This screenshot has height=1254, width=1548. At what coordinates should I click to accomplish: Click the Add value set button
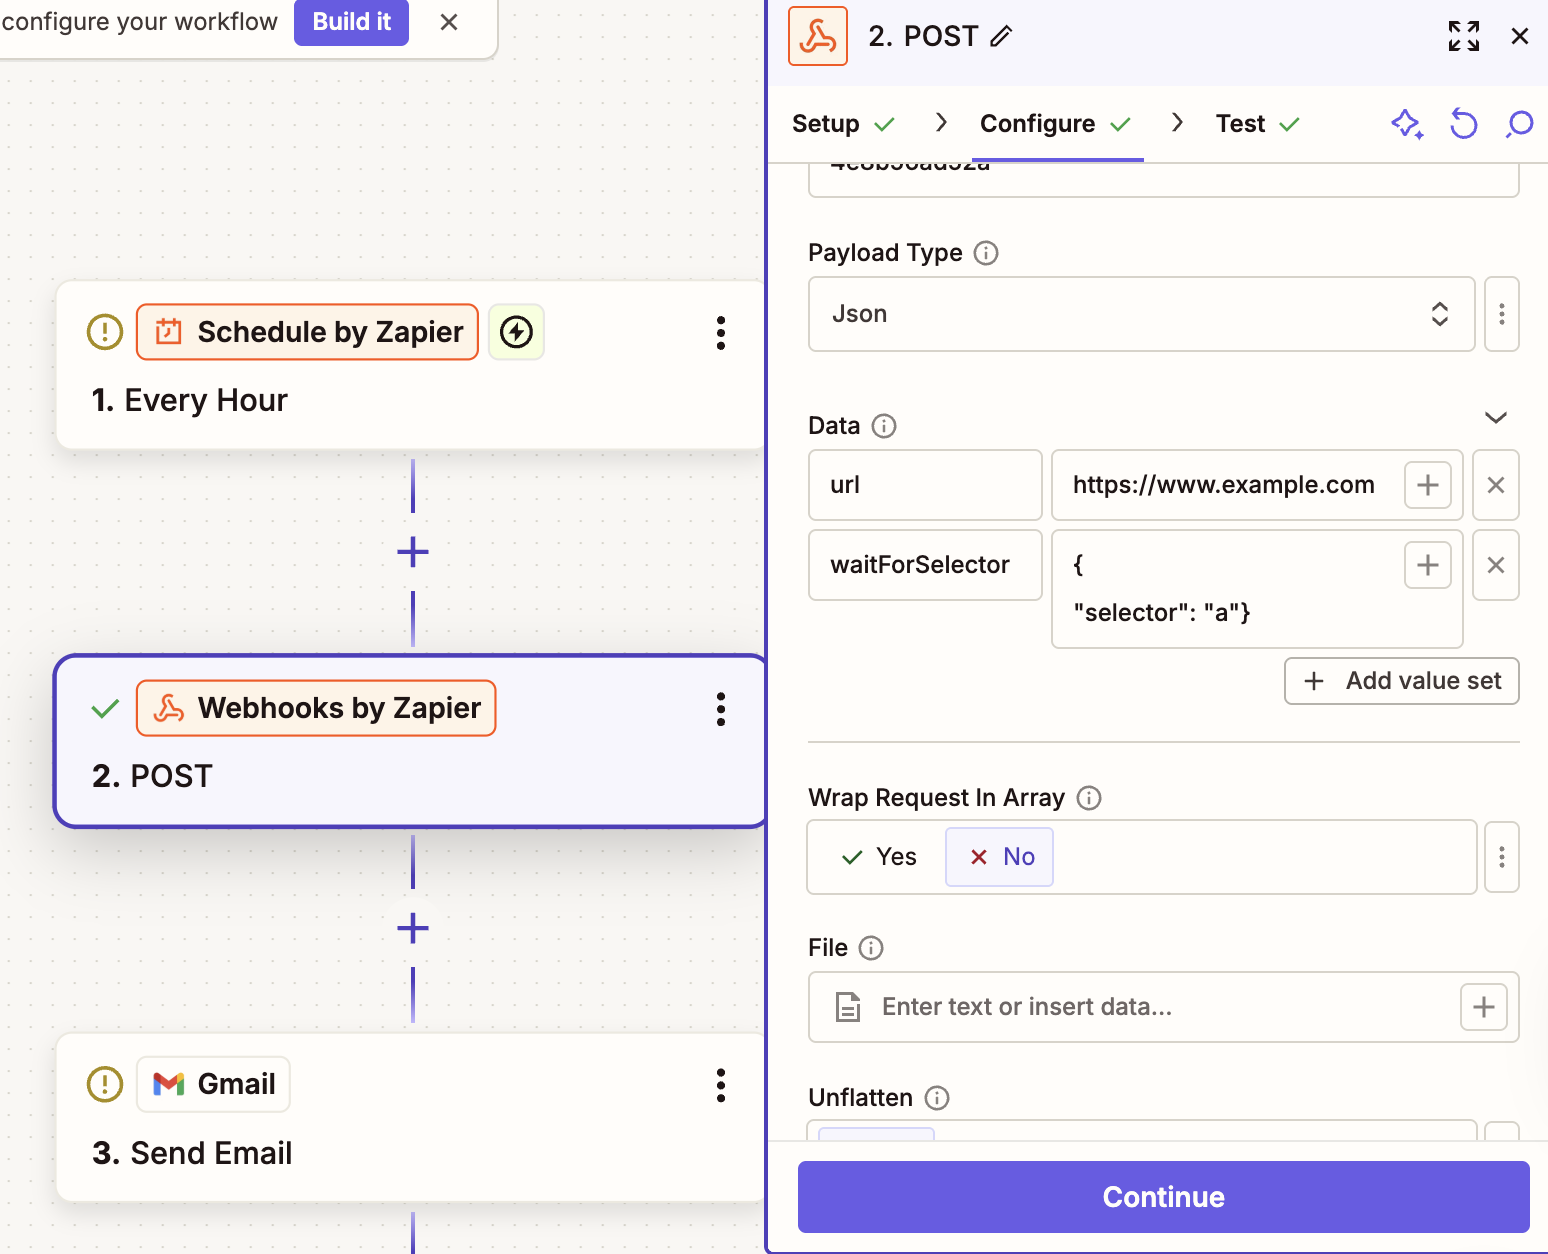1401,681
